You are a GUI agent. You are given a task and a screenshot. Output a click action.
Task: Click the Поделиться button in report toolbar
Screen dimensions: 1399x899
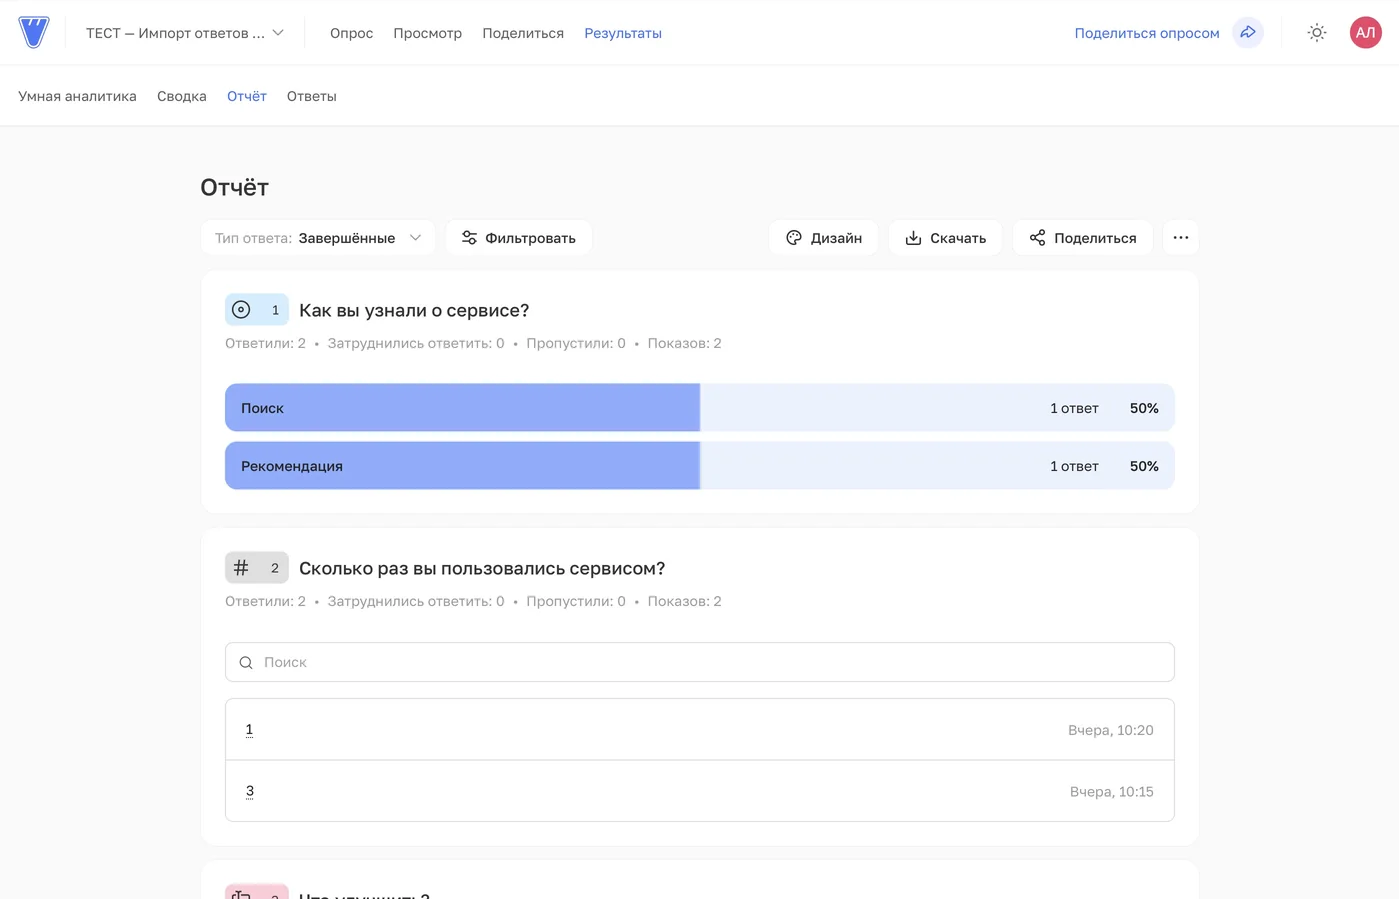tap(1083, 238)
